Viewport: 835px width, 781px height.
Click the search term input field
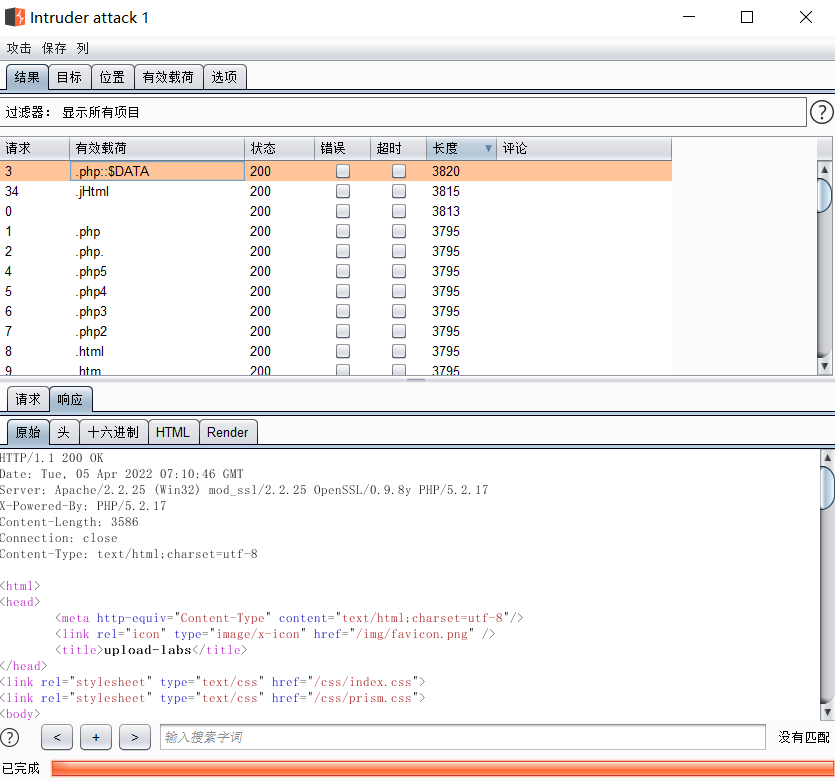(x=462, y=737)
